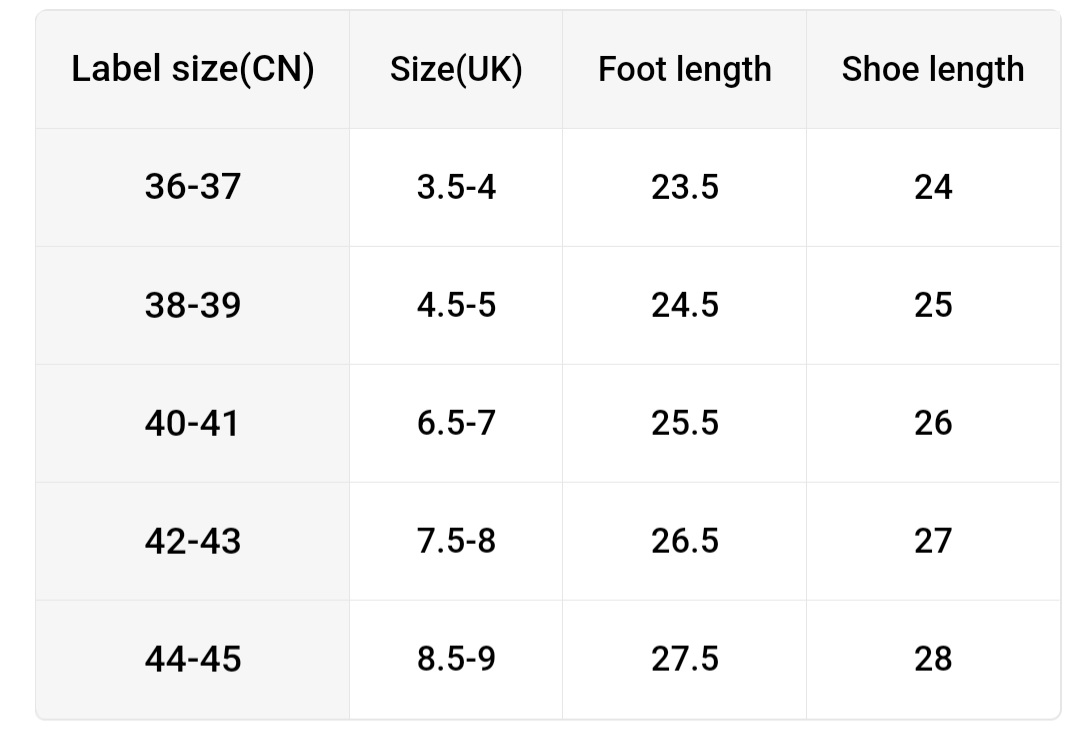The height and width of the screenshot is (737, 1080).
Task: Click the shoe length 26 cell
Action: coord(933,423)
